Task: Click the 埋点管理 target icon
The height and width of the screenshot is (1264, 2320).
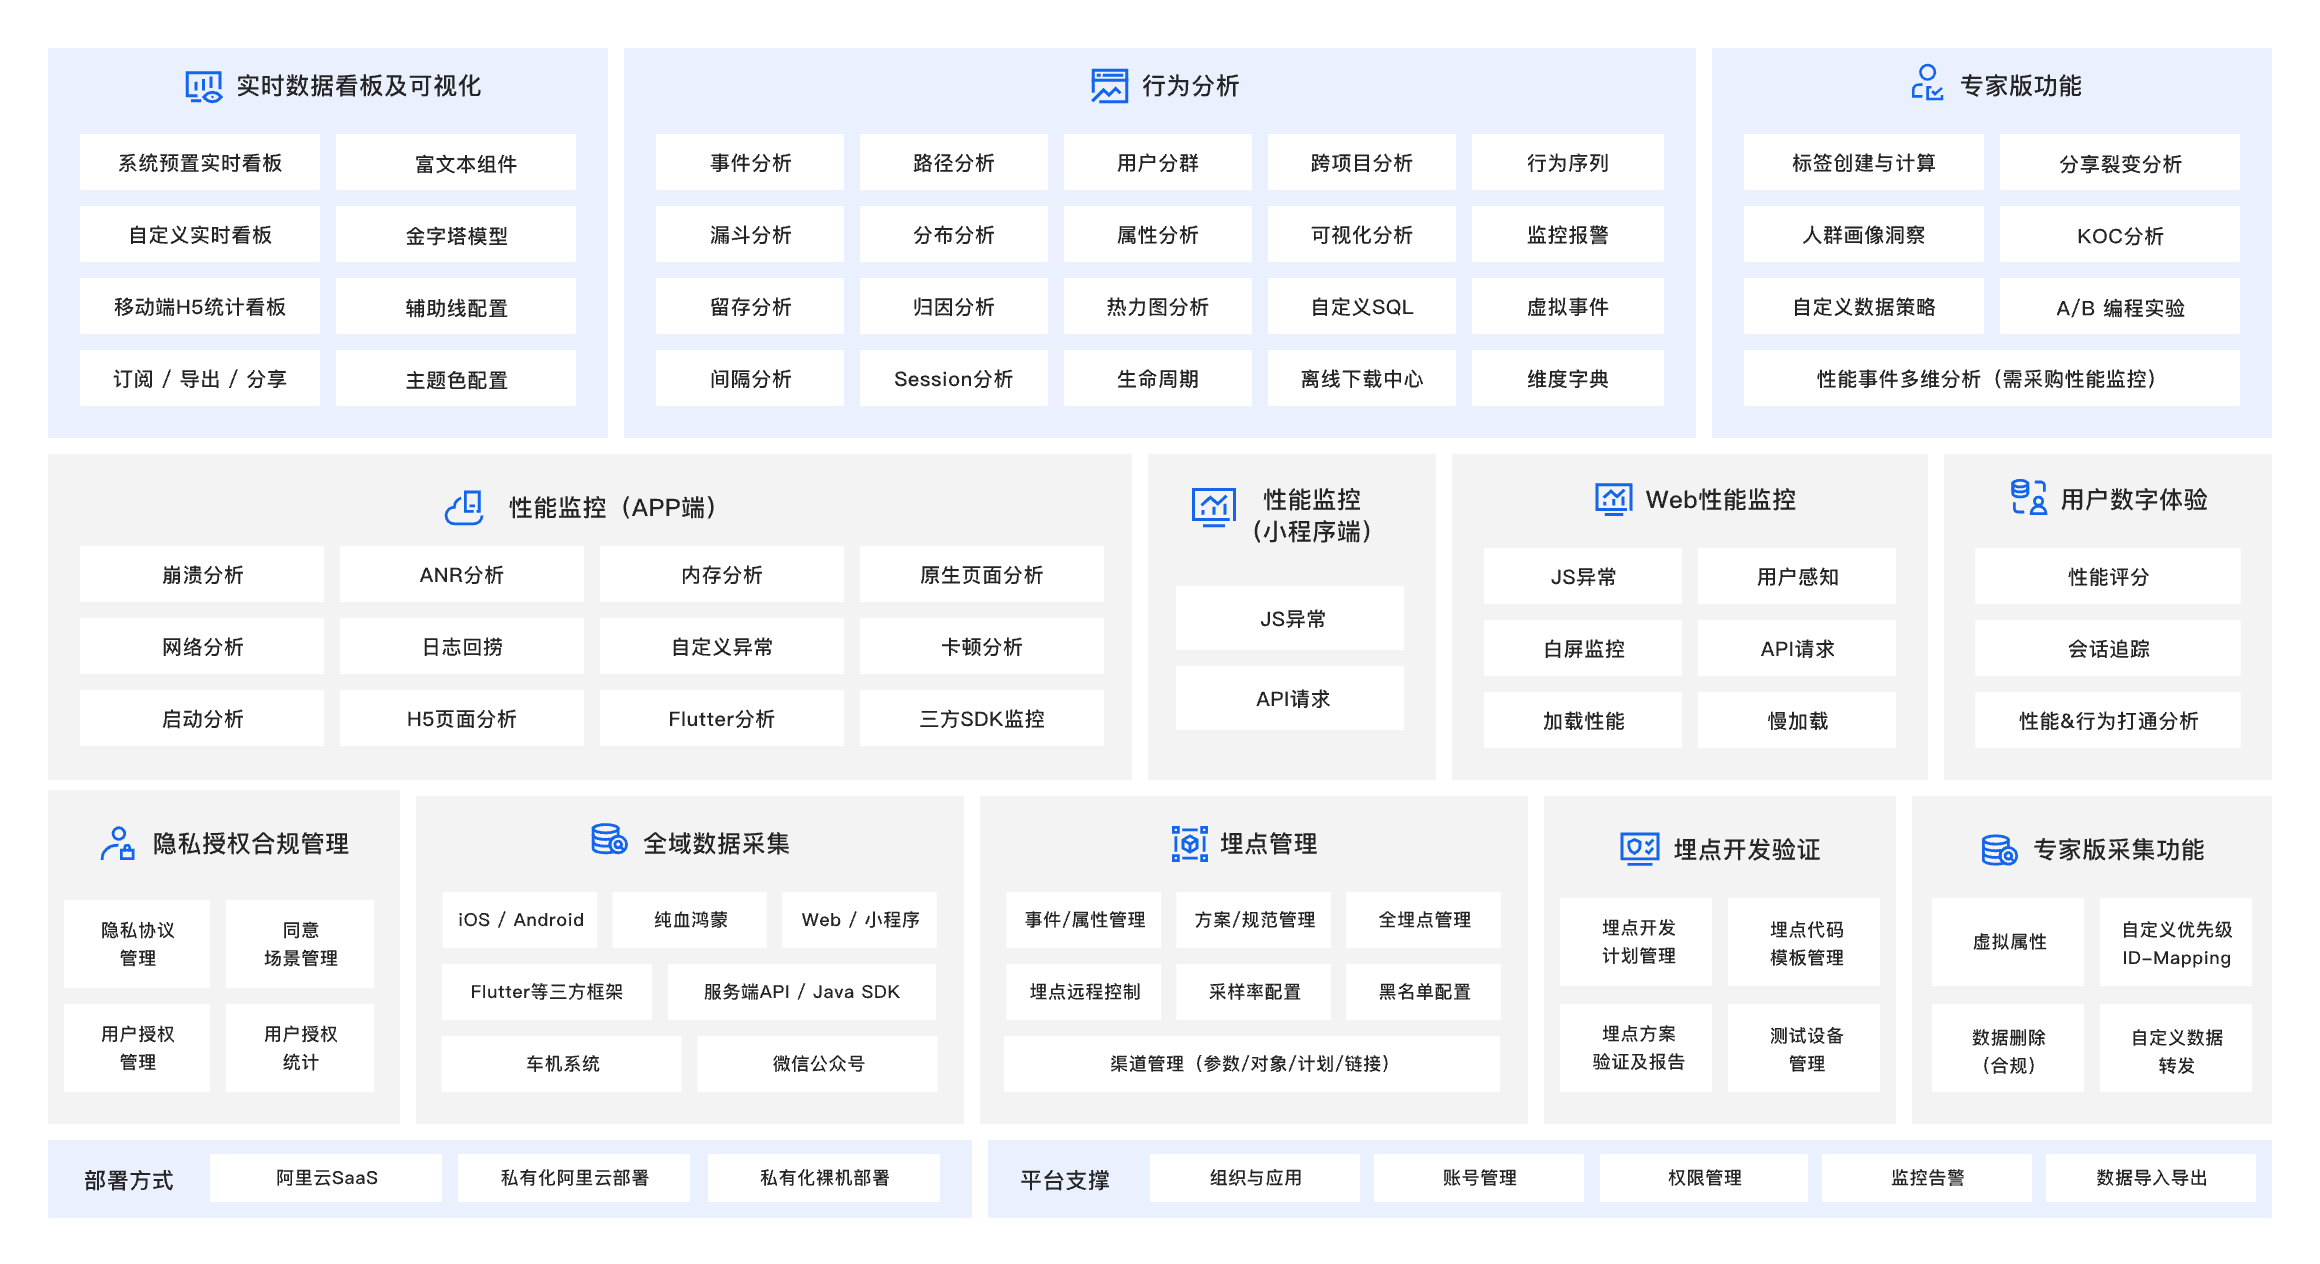Action: pyautogui.click(x=1189, y=844)
